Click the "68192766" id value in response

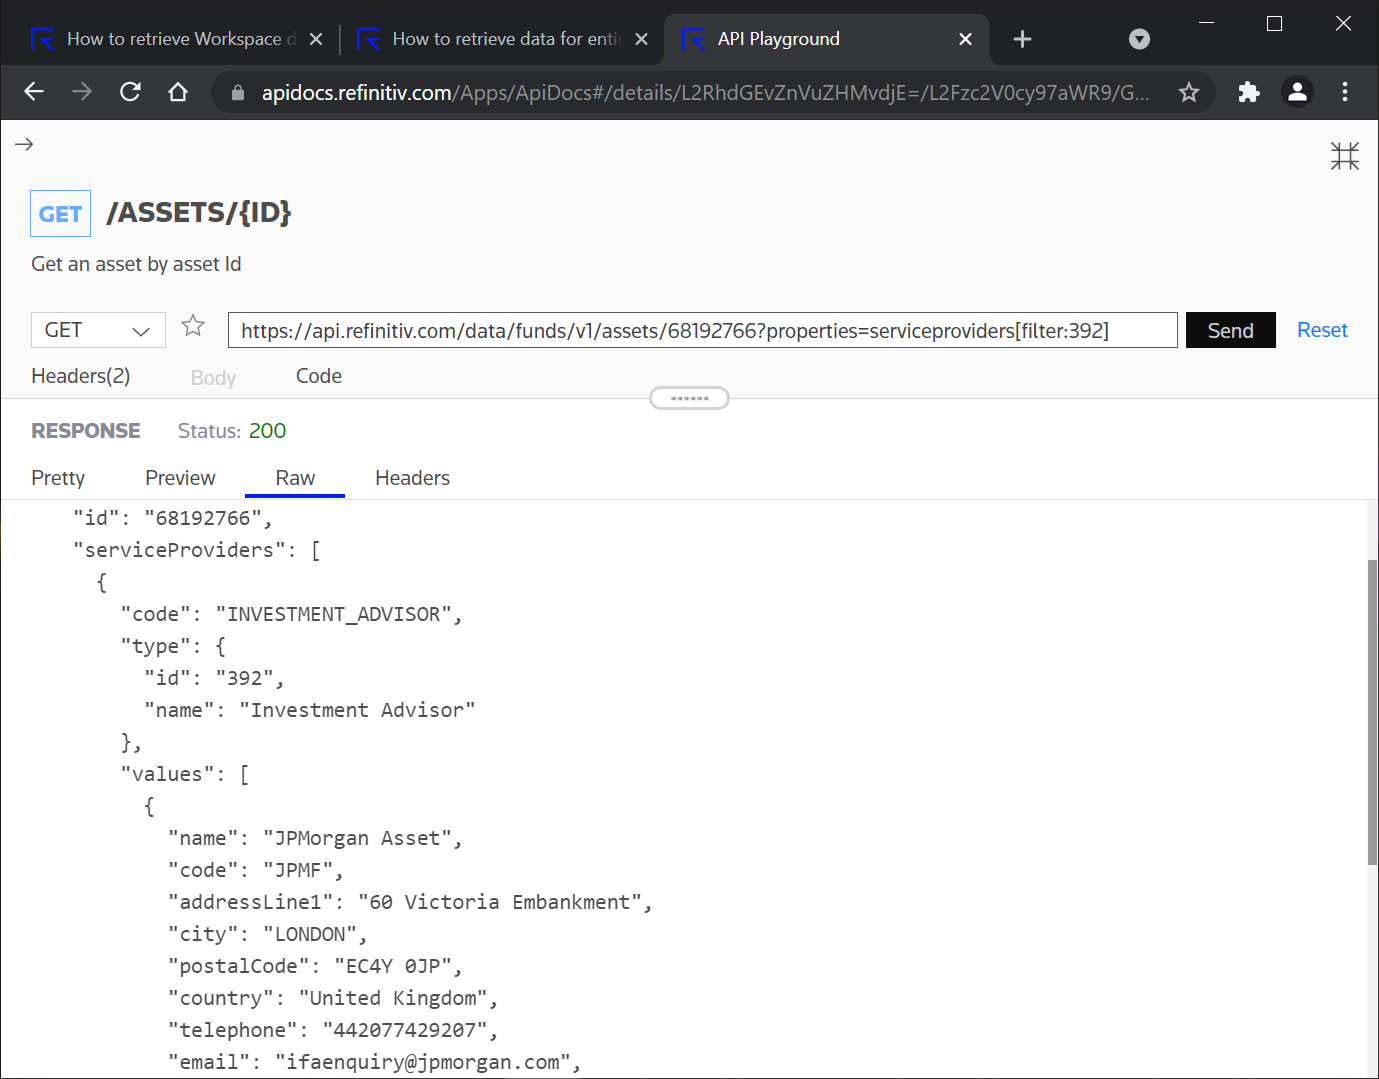pos(203,518)
